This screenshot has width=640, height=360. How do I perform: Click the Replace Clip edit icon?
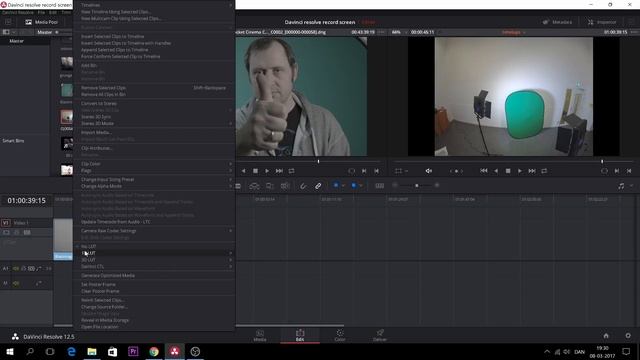point(285,186)
